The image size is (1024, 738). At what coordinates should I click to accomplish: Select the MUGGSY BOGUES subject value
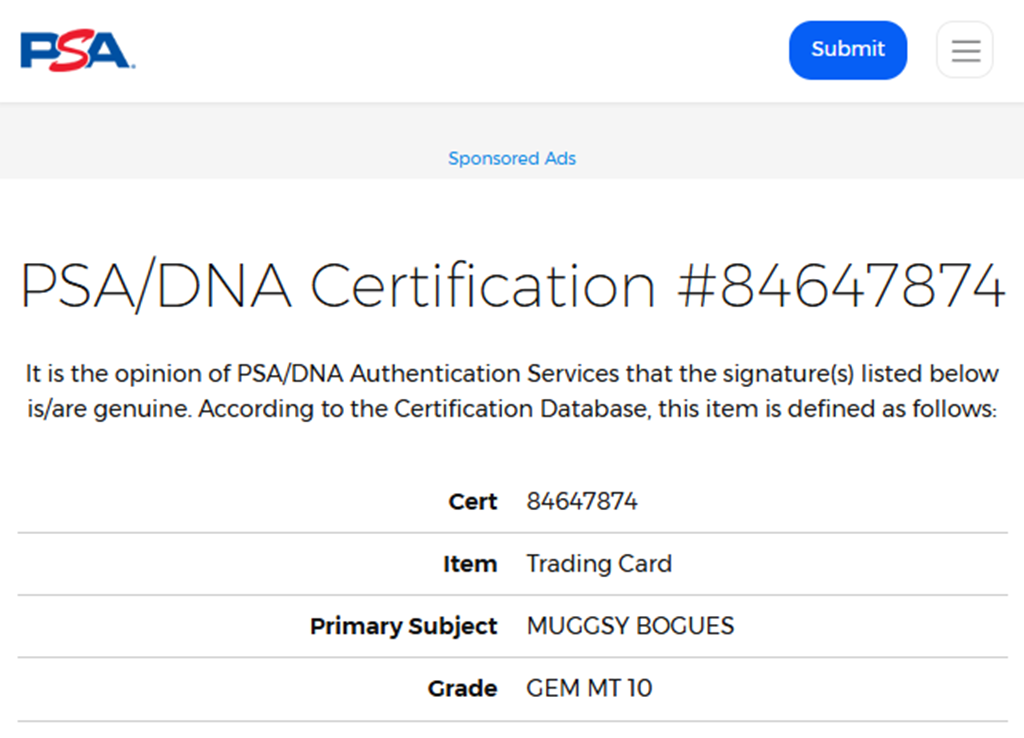coord(630,627)
